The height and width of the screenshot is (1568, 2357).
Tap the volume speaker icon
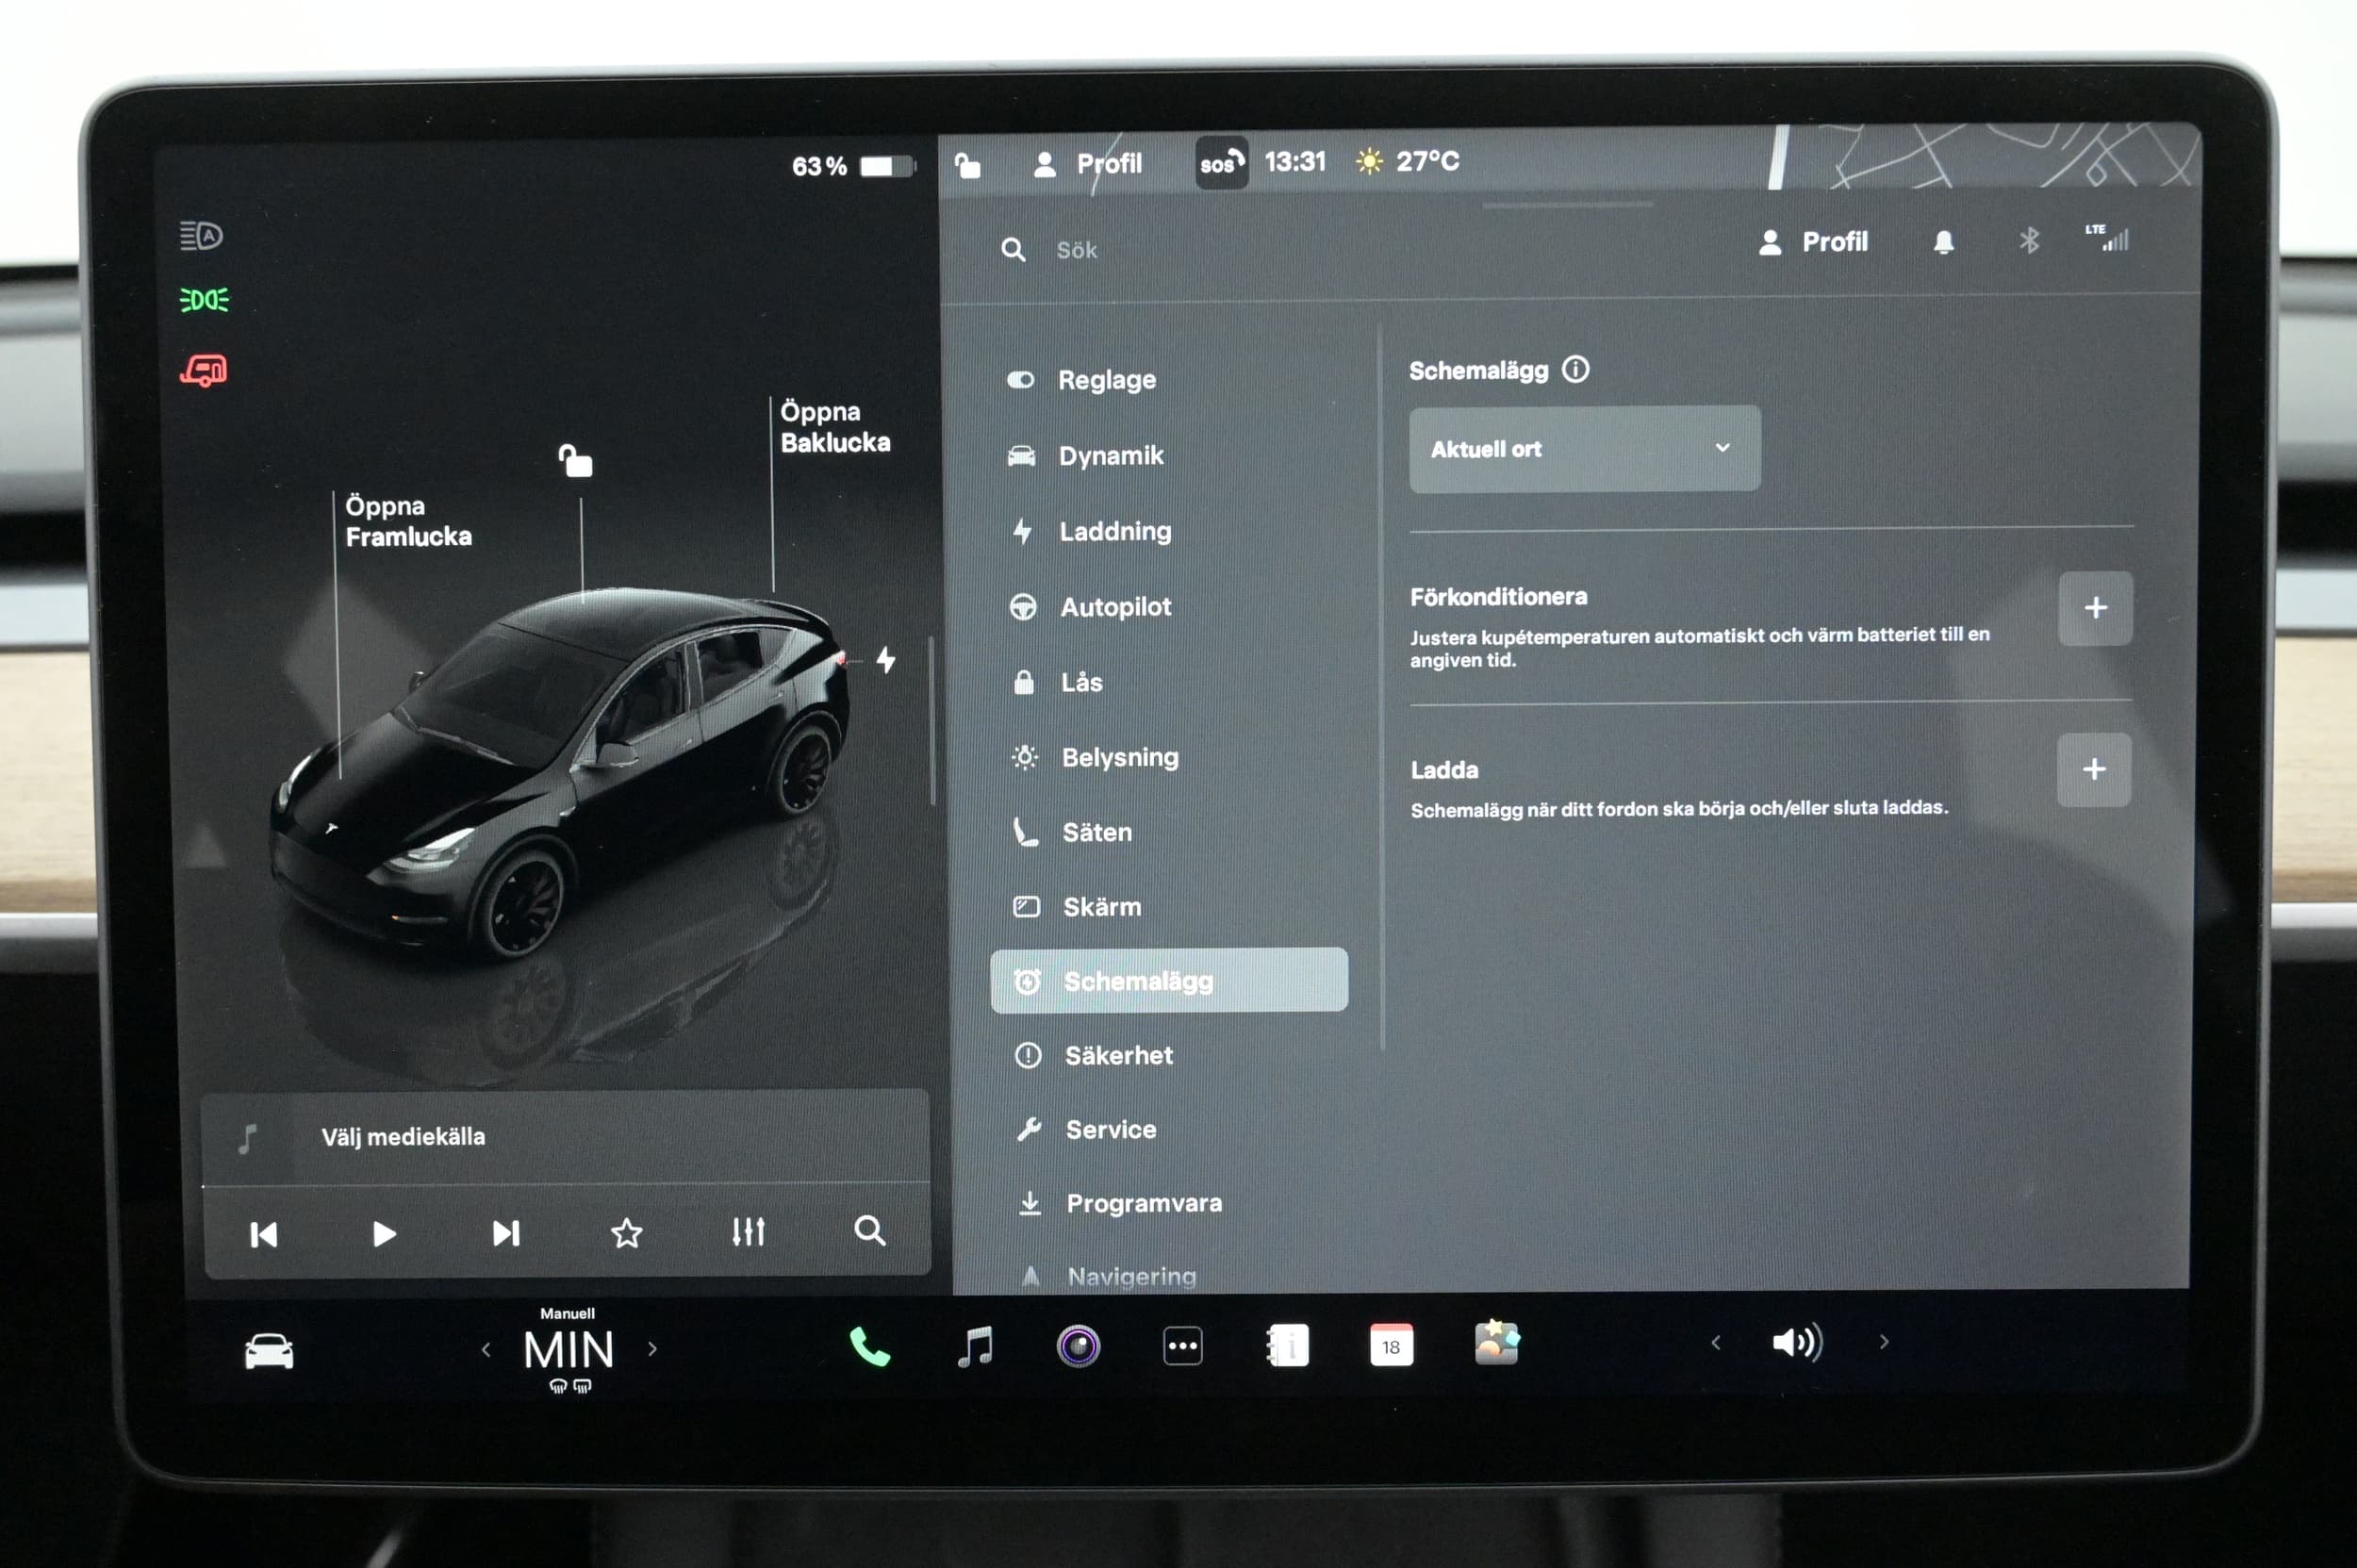(x=1797, y=1342)
